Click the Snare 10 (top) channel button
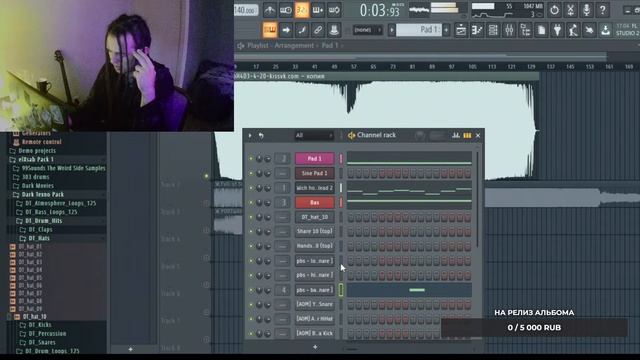This screenshot has height=360, width=640. point(314,231)
